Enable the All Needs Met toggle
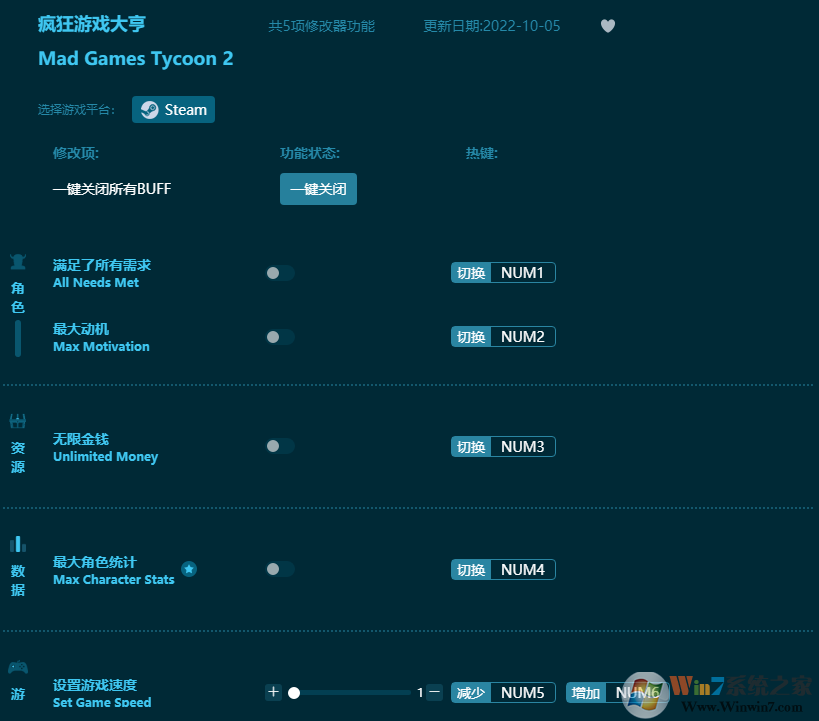Viewport: 819px width, 721px height. click(x=278, y=272)
